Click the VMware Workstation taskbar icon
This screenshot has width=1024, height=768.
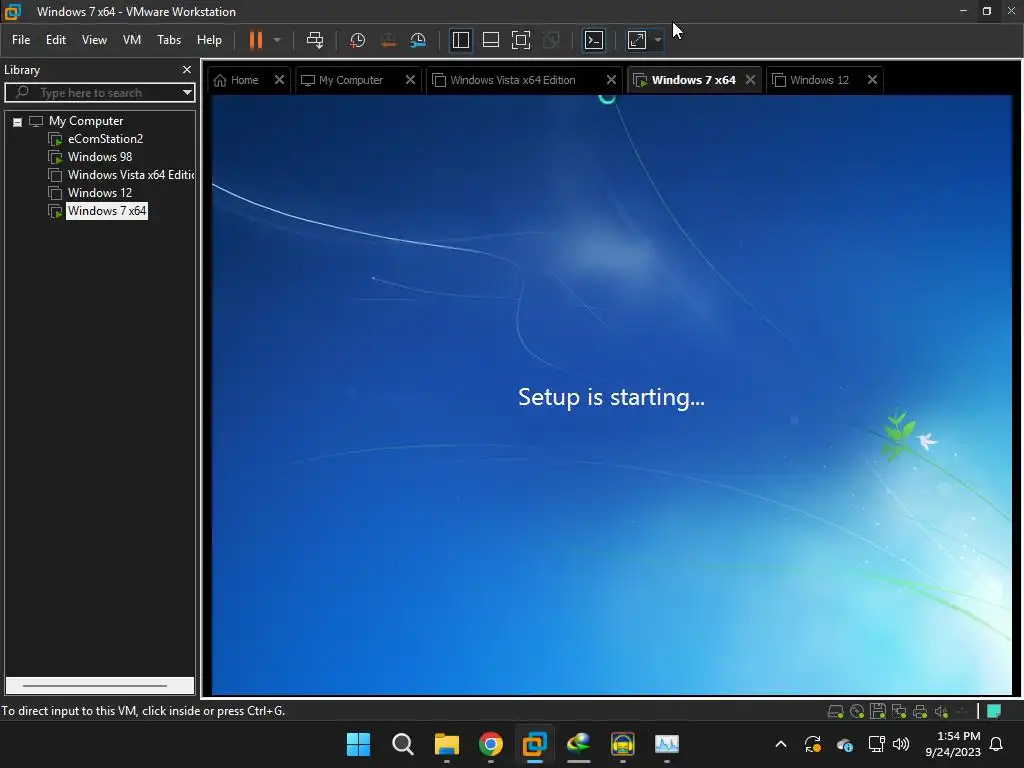pos(534,744)
